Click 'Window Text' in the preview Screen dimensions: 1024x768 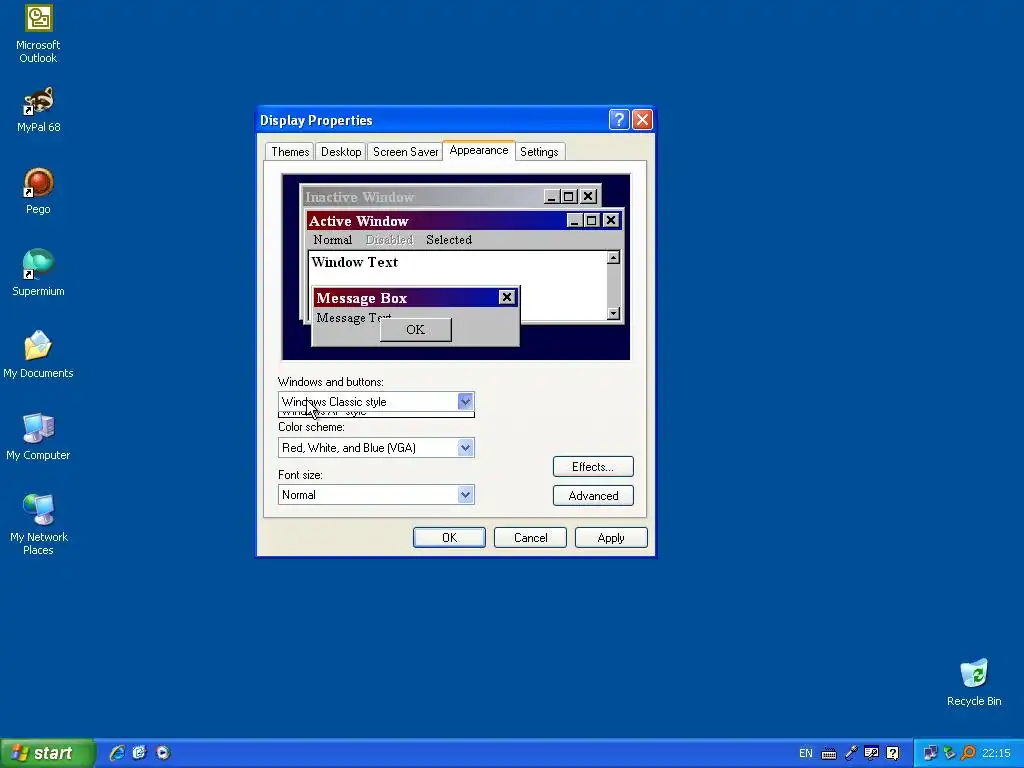click(355, 262)
